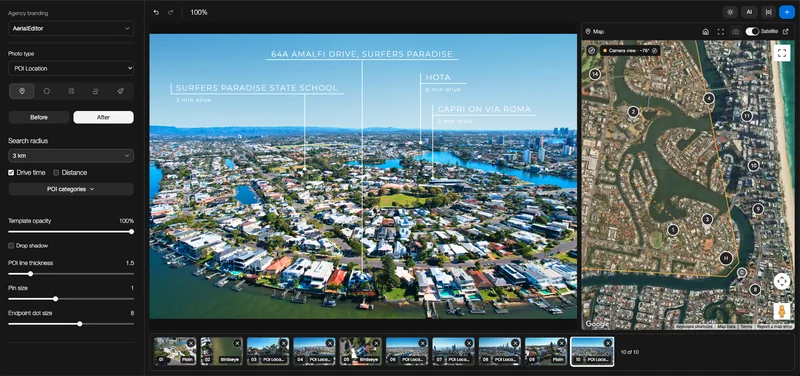Open the Agency branding AerialEditor dropdown

click(71, 29)
